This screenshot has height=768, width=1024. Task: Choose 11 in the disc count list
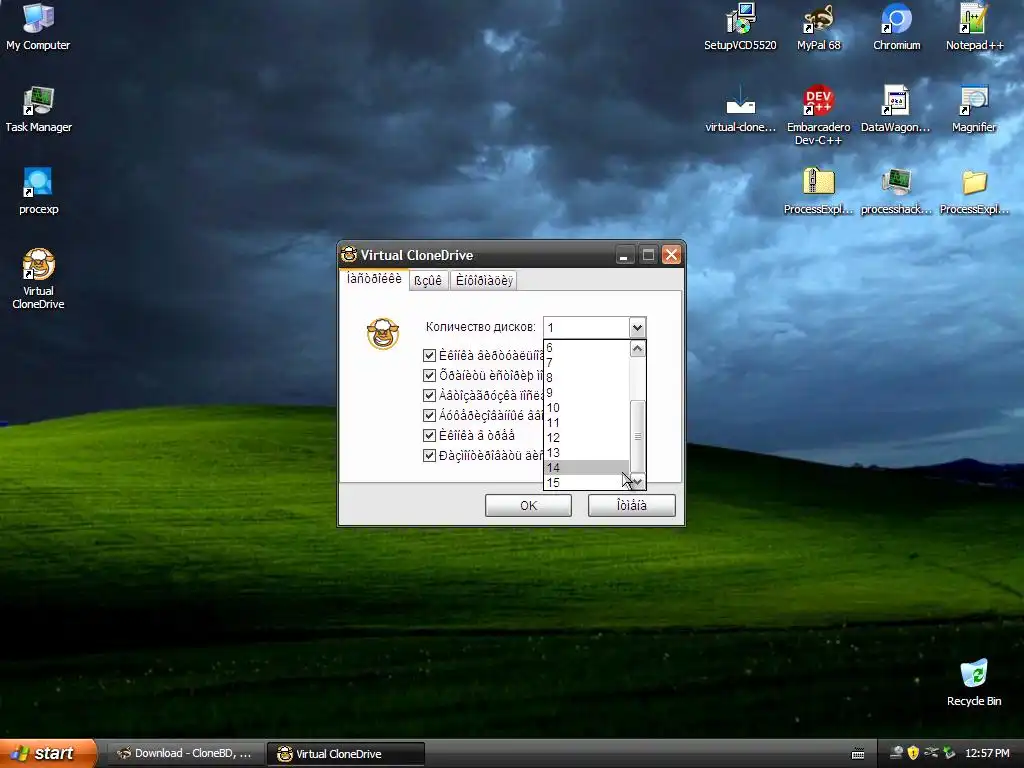point(587,423)
